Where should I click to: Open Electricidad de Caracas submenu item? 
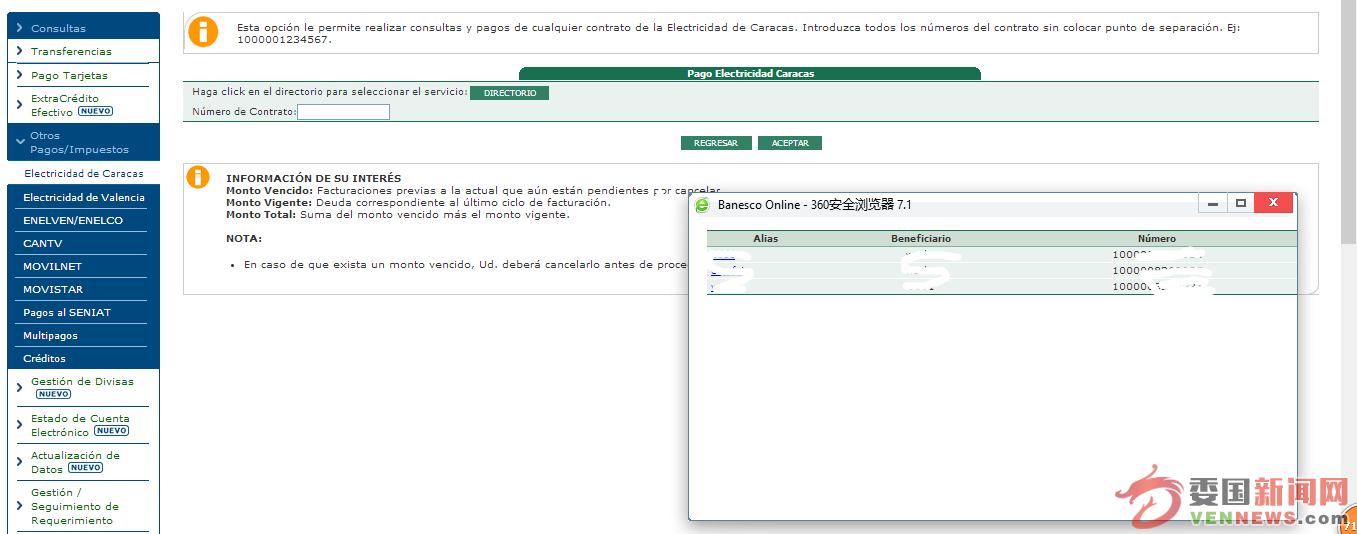84,174
